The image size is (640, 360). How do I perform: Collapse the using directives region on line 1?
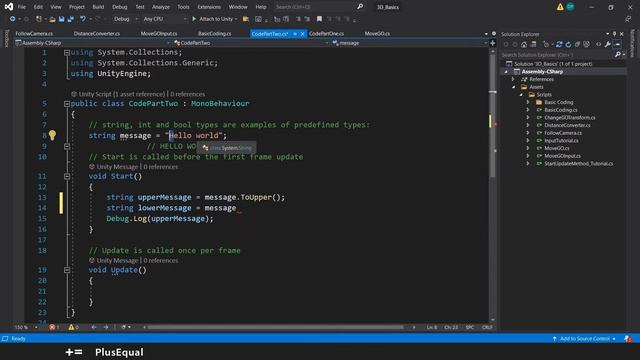click(x=67, y=52)
